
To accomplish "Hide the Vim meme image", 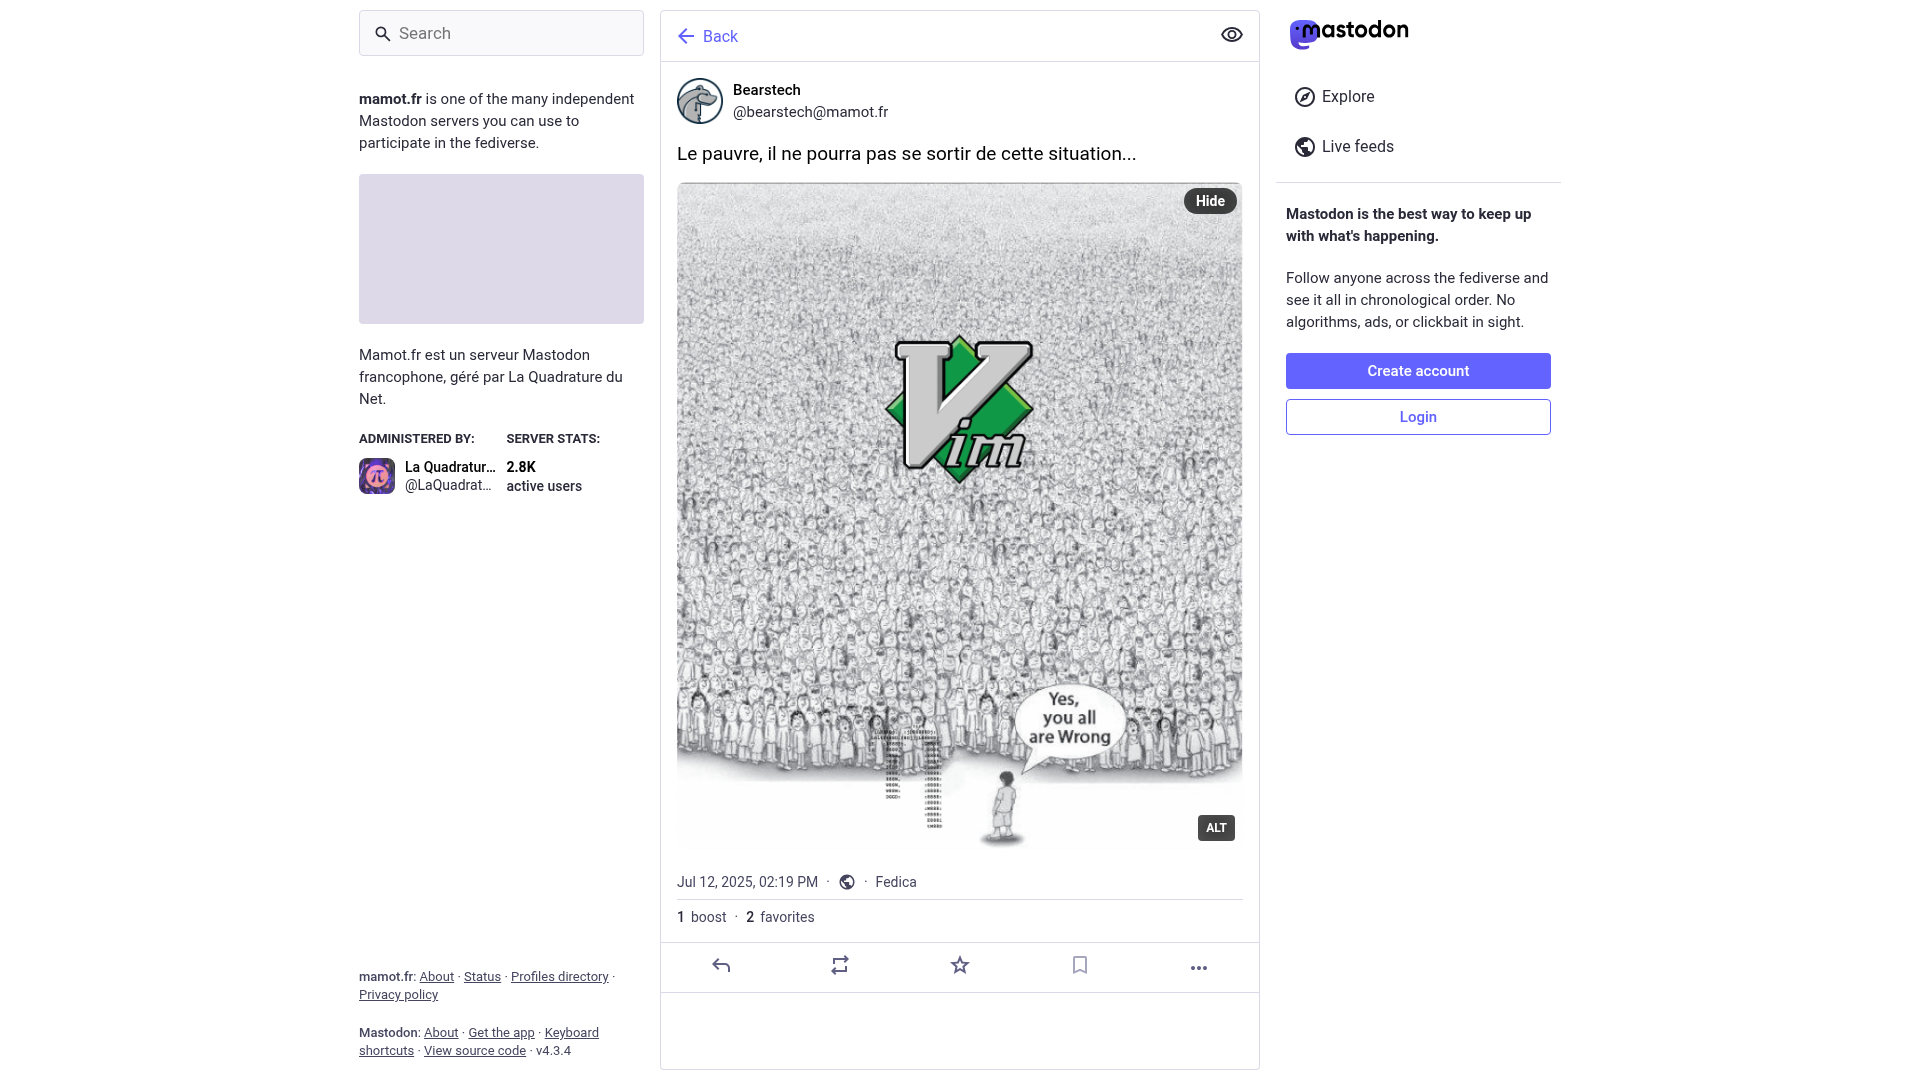I will pos(1210,201).
